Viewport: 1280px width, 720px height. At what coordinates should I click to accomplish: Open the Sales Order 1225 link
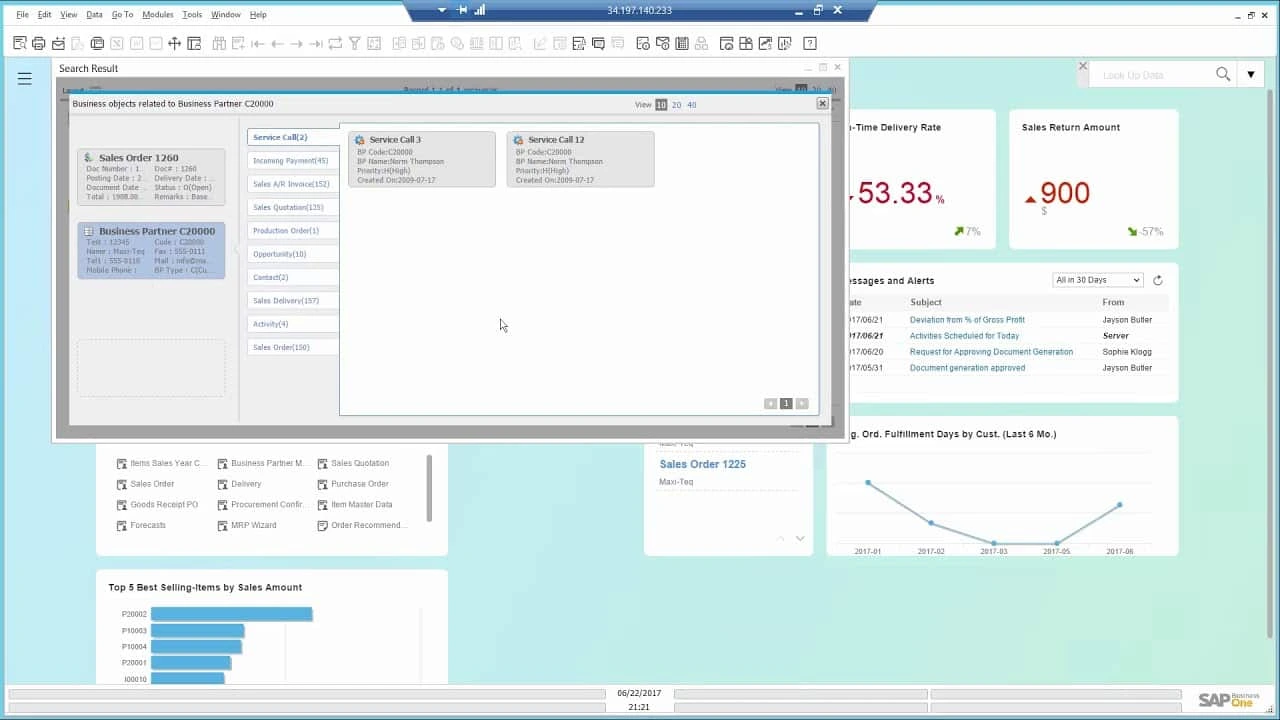tap(702, 464)
